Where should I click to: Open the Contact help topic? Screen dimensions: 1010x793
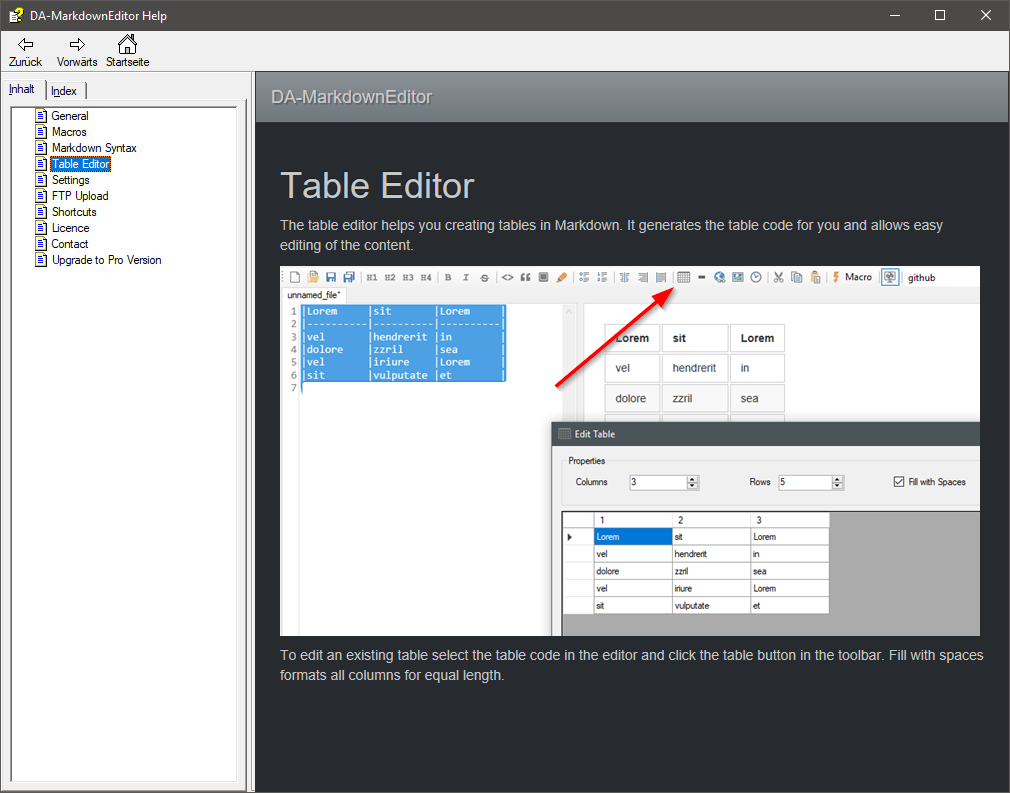tap(70, 244)
